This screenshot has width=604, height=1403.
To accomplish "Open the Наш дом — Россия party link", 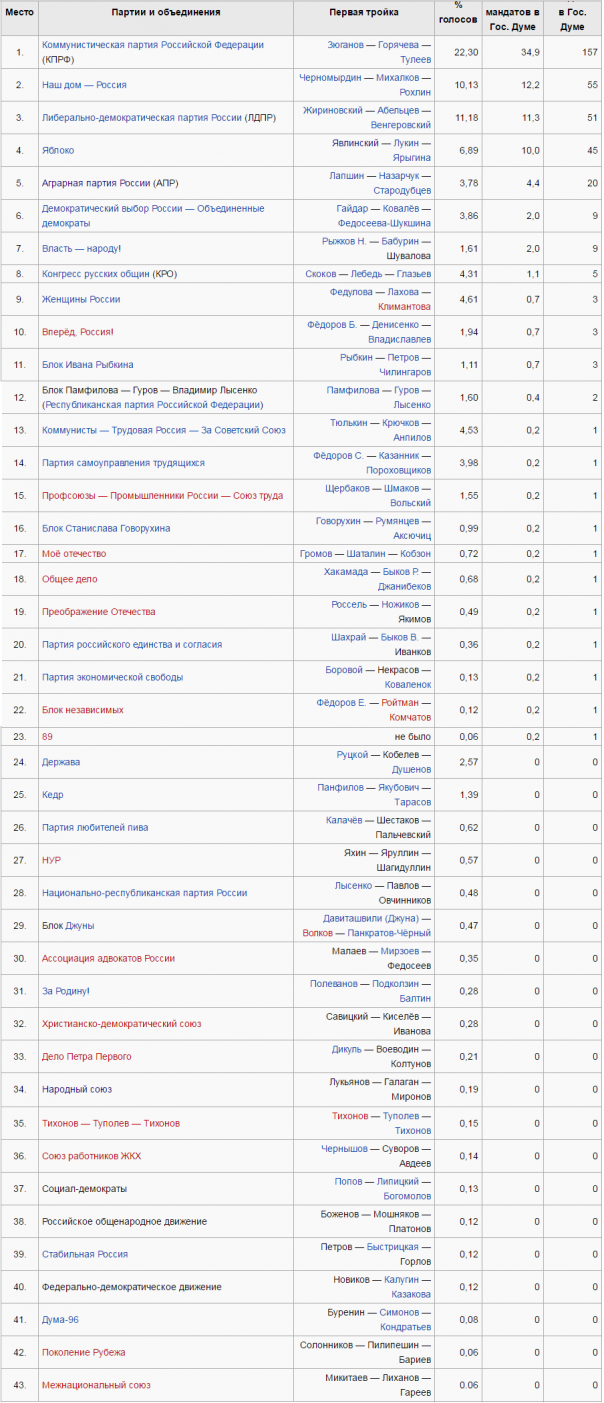I will click(84, 85).
